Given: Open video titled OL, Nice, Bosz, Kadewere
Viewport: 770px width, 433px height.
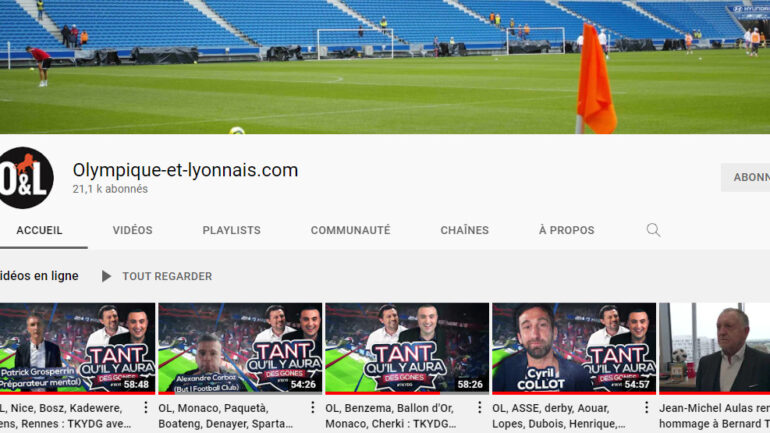Looking at the screenshot, I should pos(65,416).
